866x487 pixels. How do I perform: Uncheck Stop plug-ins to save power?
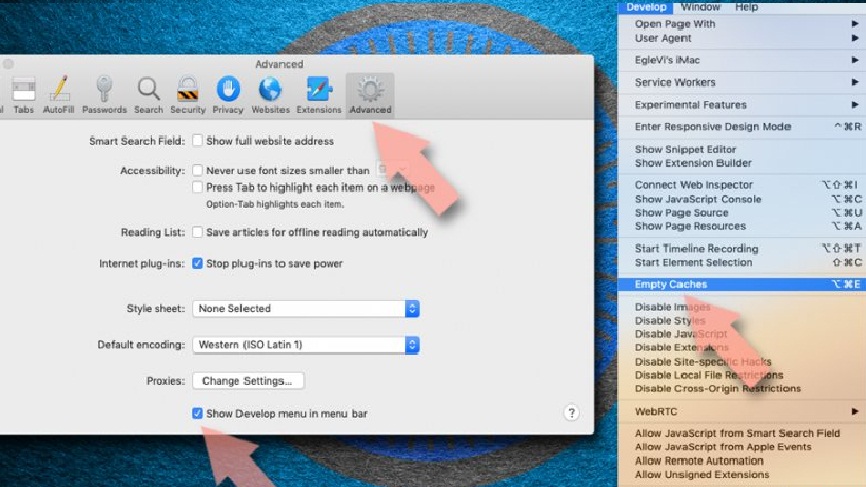[x=198, y=264]
